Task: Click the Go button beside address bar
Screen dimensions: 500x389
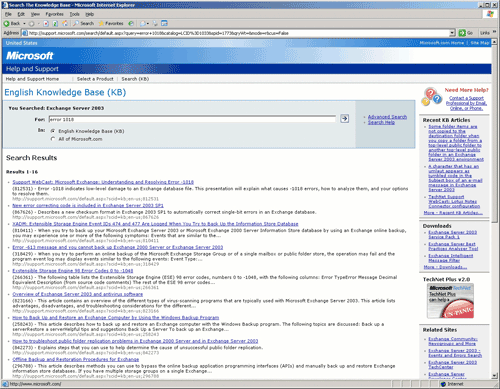Action: (x=466, y=33)
